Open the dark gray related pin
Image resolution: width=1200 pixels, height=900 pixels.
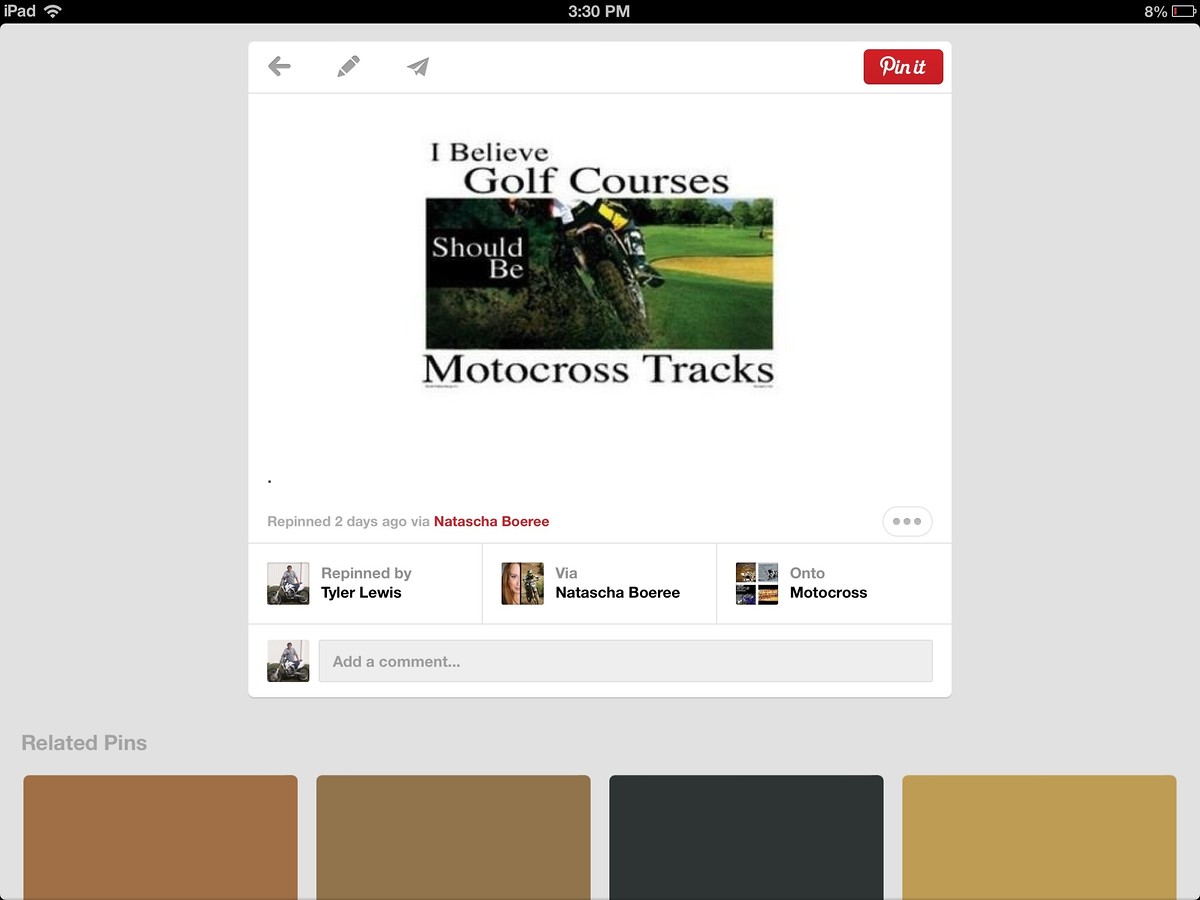746,837
